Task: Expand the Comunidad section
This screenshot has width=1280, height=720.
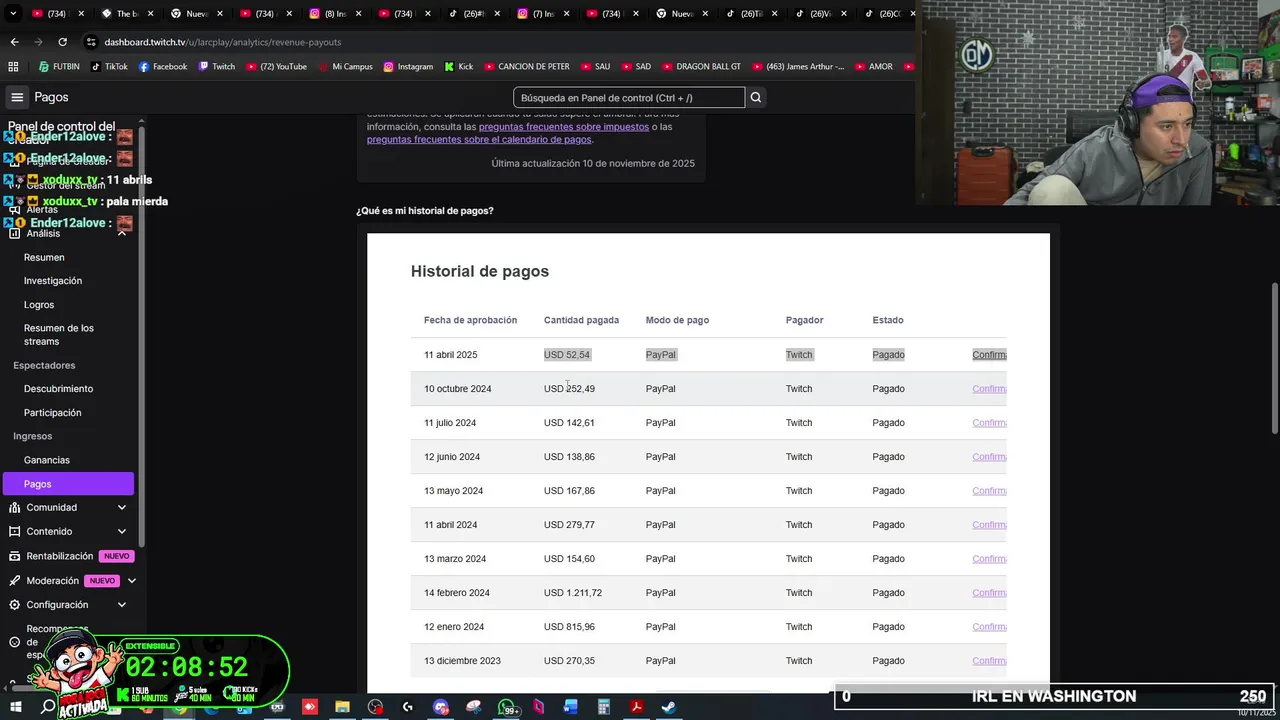Action: (122, 508)
